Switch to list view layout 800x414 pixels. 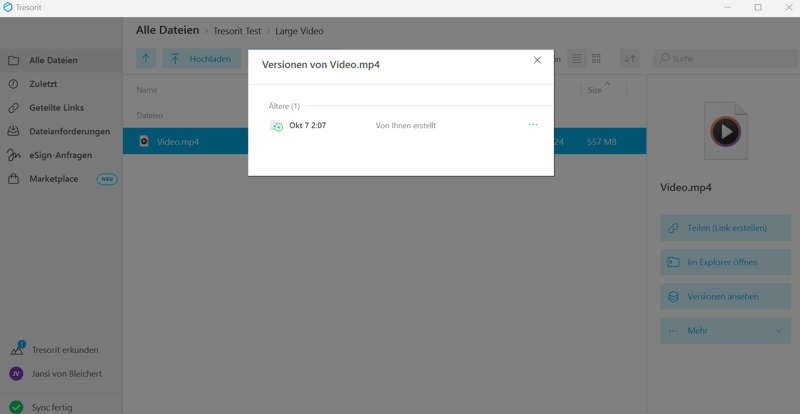(577, 59)
